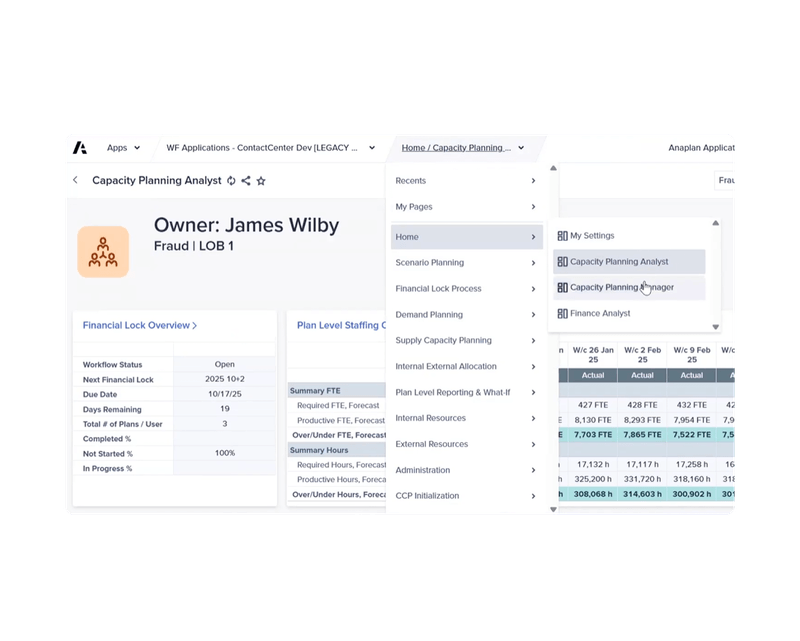Viewport: 800px width, 641px height.
Task: Click the 'W/c 26 Jan 25' column header
Action: (x=593, y=355)
